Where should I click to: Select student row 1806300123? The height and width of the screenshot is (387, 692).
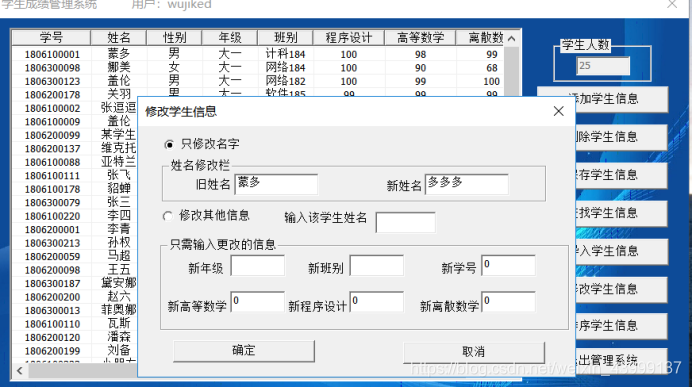[258, 81]
